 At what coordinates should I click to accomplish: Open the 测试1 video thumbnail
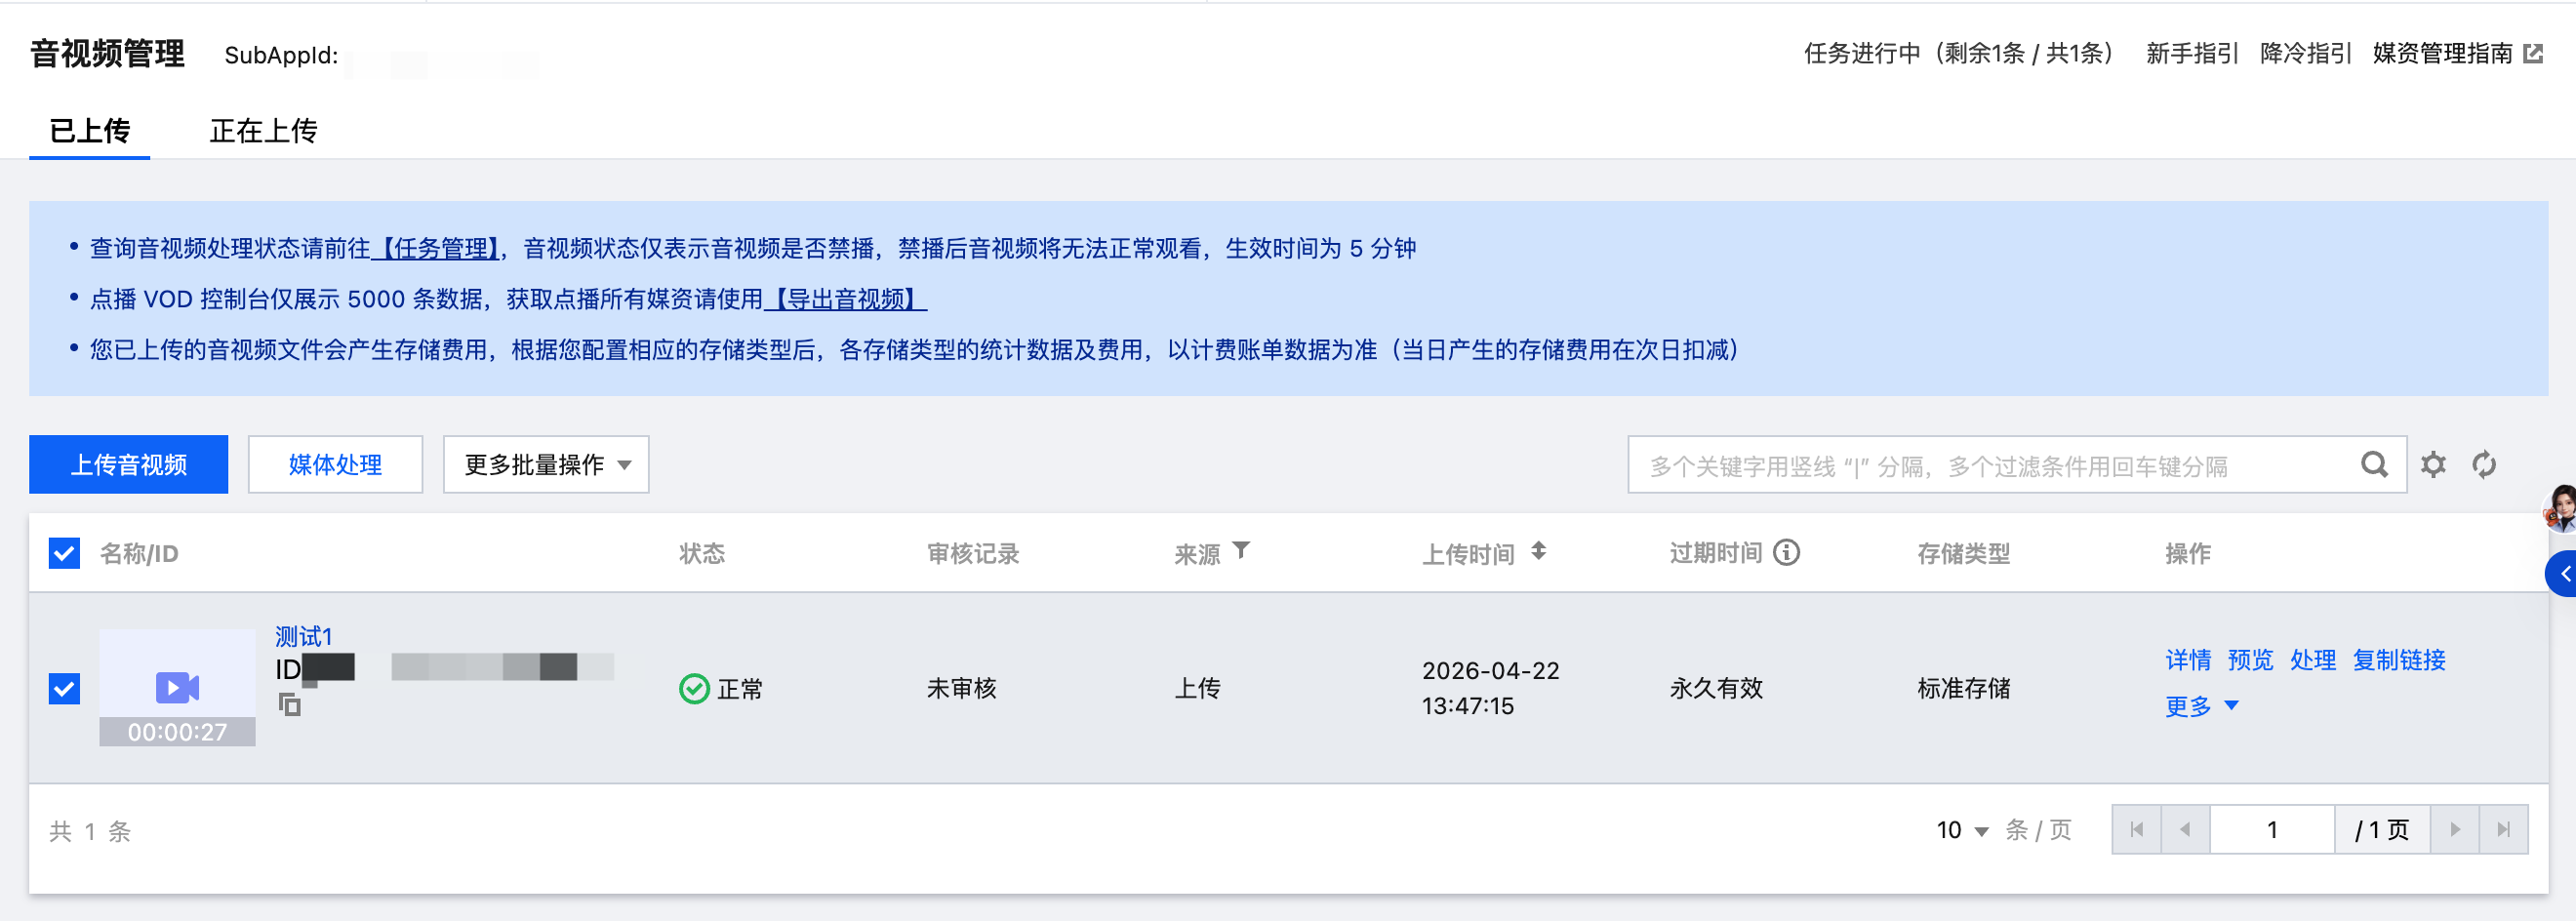pos(177,687)
